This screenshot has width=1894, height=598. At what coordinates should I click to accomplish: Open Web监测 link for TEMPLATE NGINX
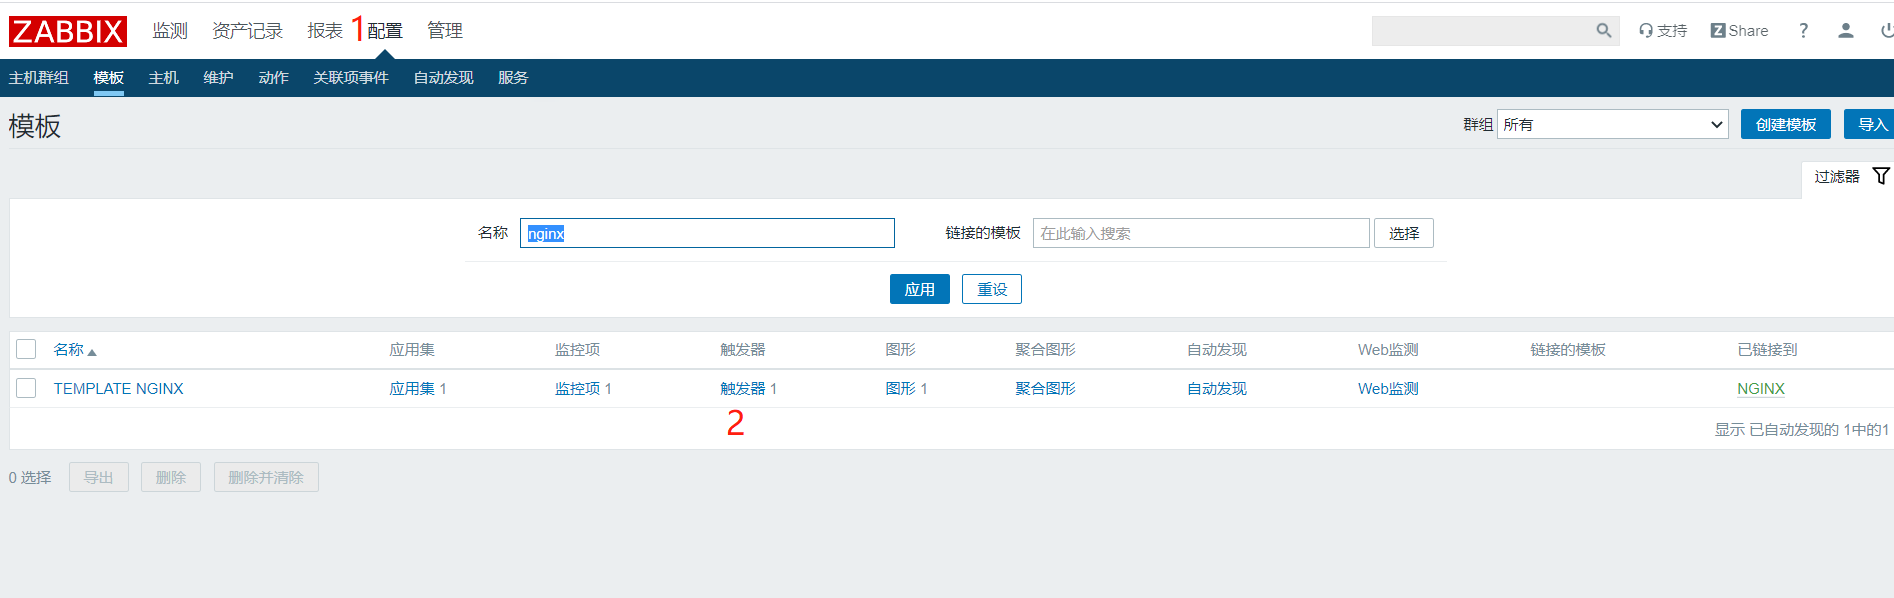click(1388, 388)
